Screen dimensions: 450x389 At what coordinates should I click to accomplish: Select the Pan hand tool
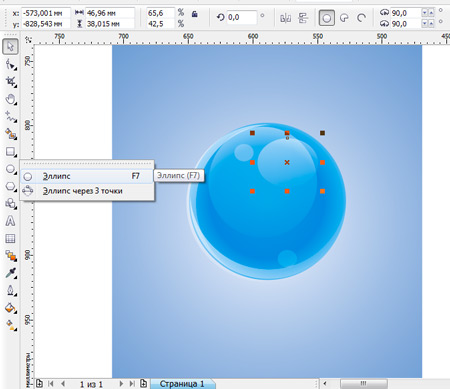click(10, 99)
